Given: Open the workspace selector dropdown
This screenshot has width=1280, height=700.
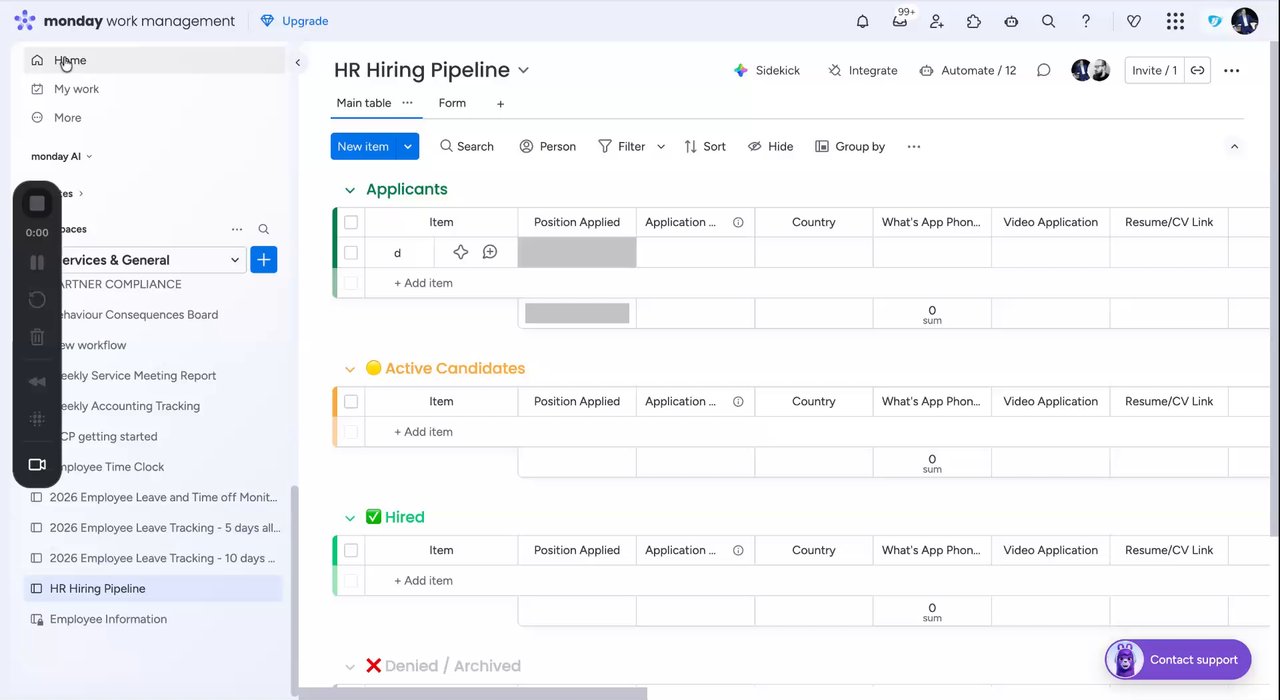Looking at the screenshot, I should (x=150, y=260).
